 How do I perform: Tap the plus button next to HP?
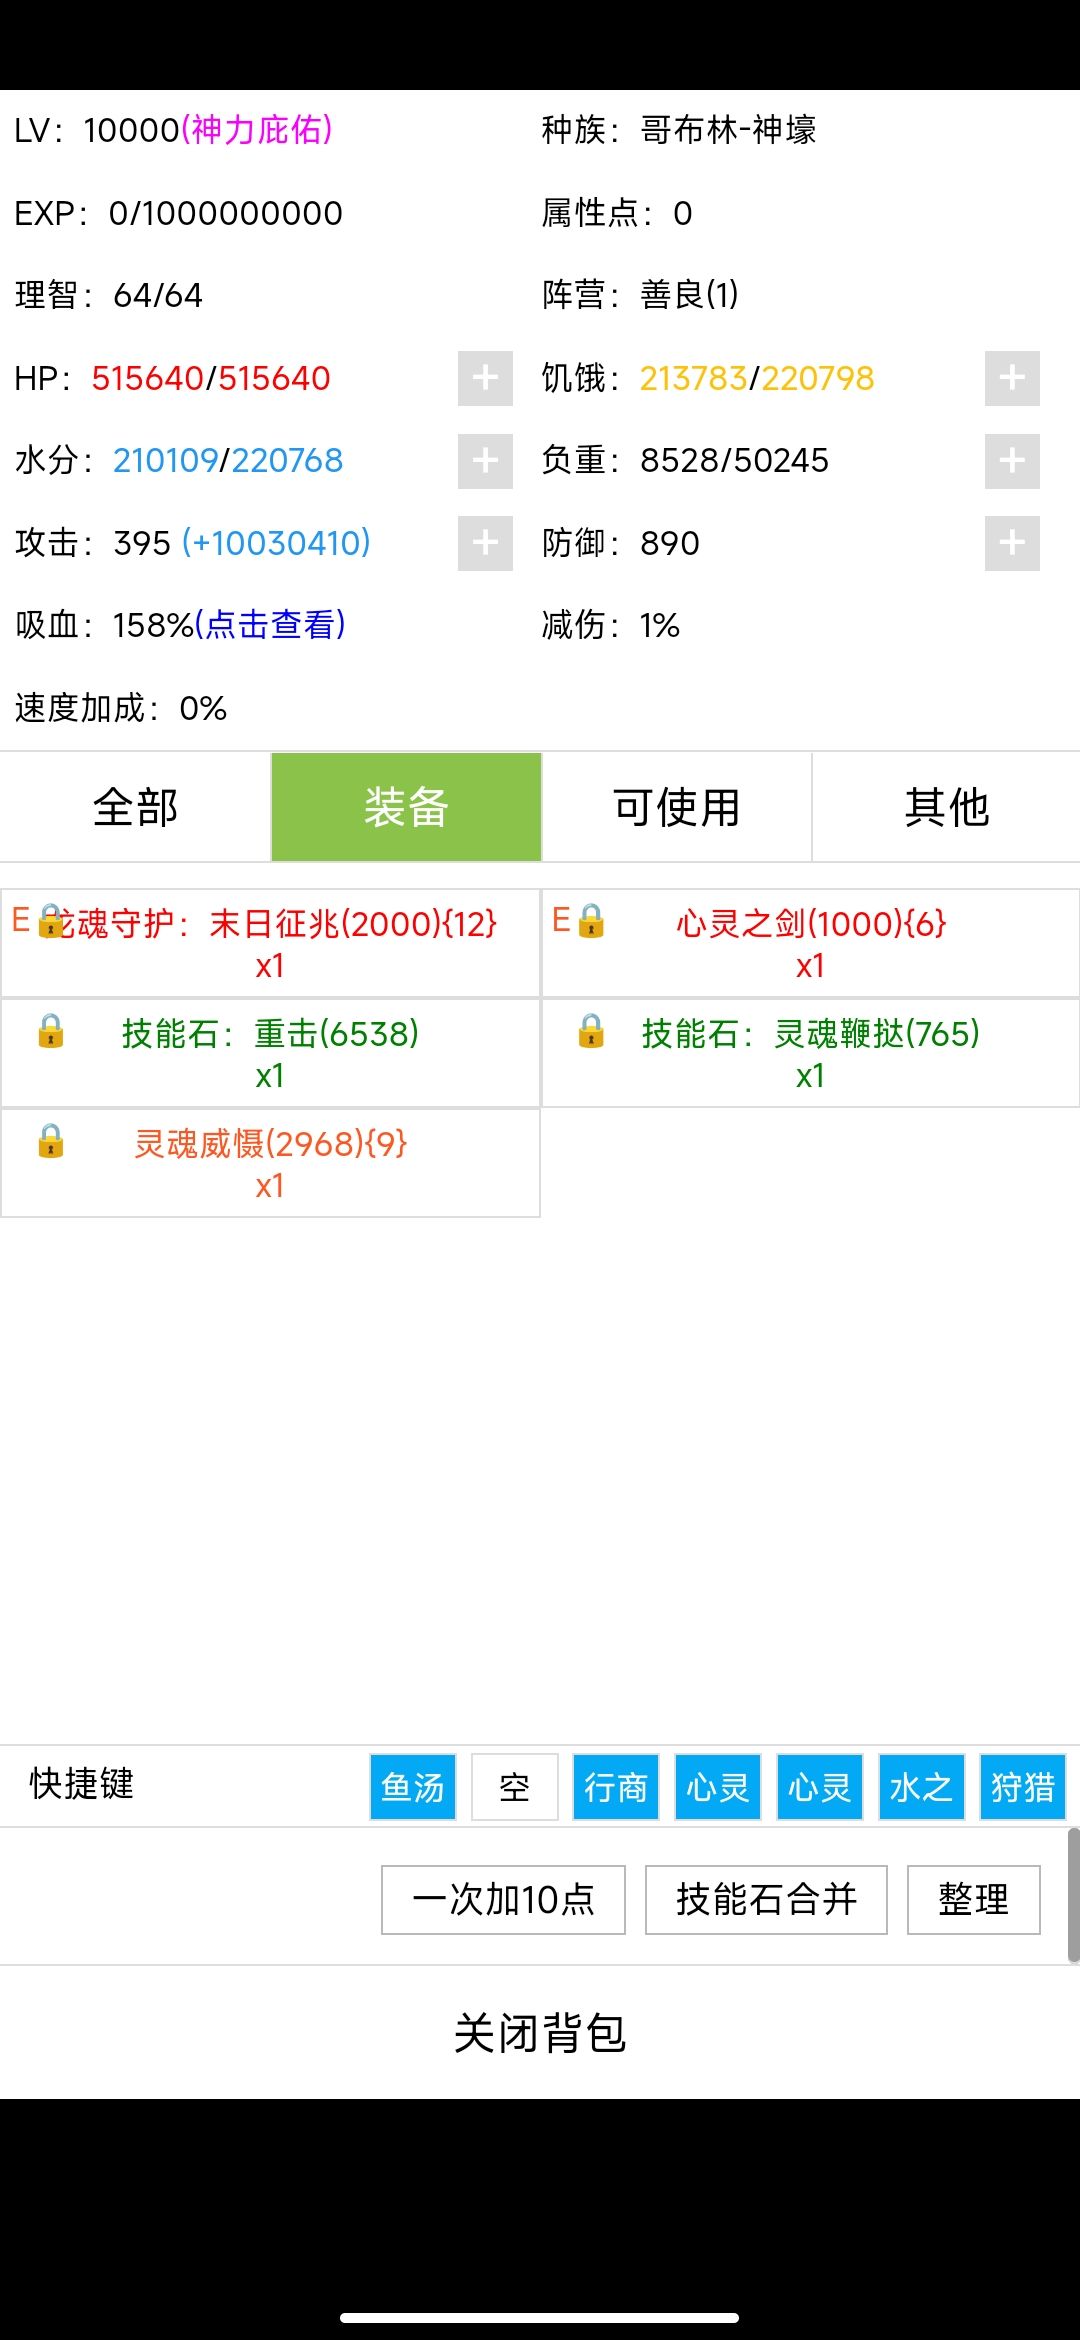[x=485, y=378]
